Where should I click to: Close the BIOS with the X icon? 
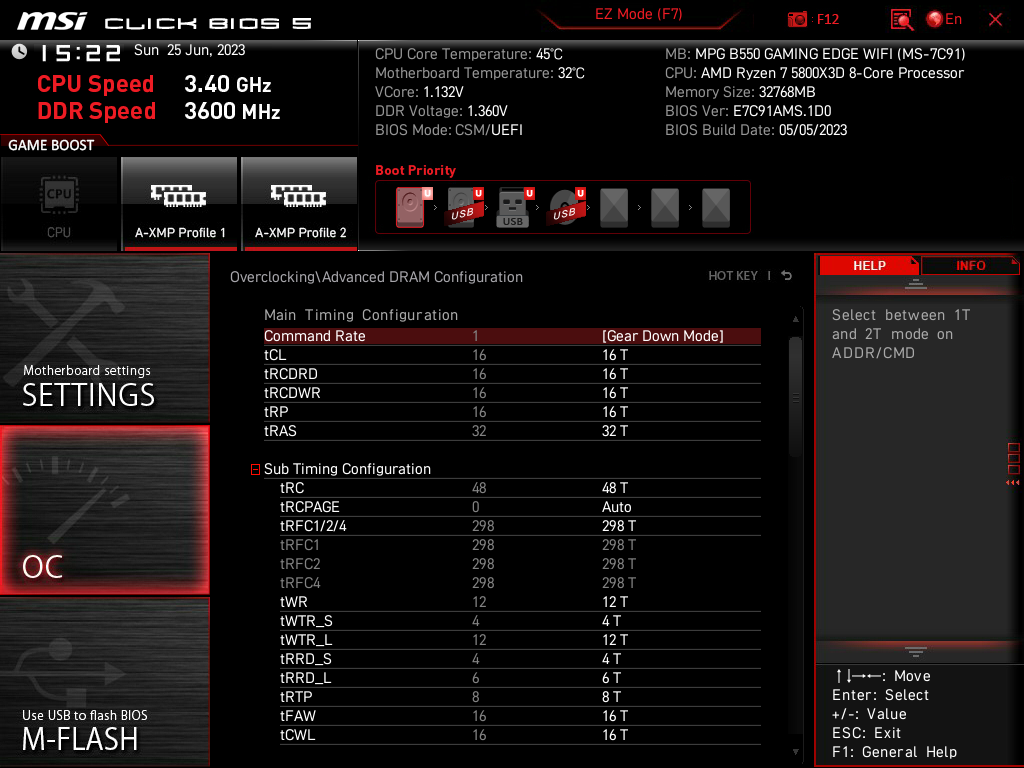point(995,20)
